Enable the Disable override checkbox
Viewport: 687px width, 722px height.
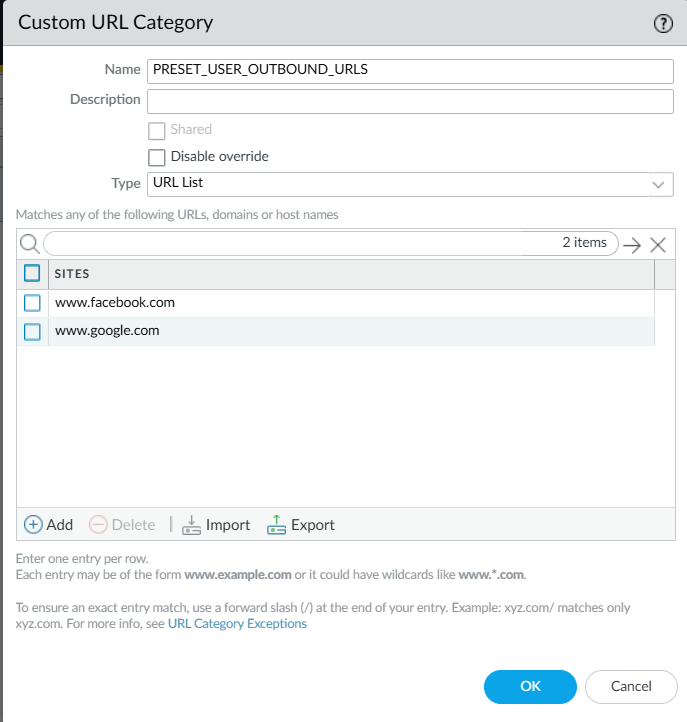coord(156,157)
